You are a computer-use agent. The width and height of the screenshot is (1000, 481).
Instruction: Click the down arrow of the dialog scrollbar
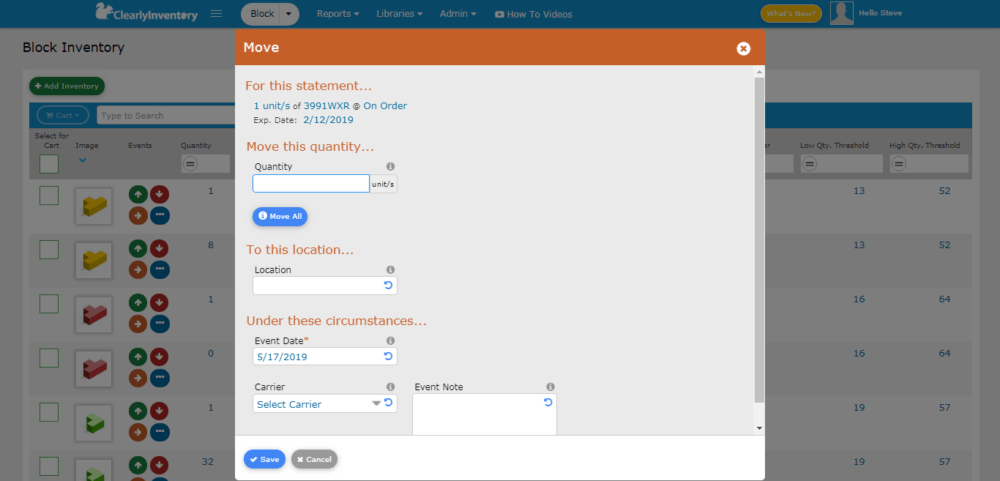coord(759,428)
